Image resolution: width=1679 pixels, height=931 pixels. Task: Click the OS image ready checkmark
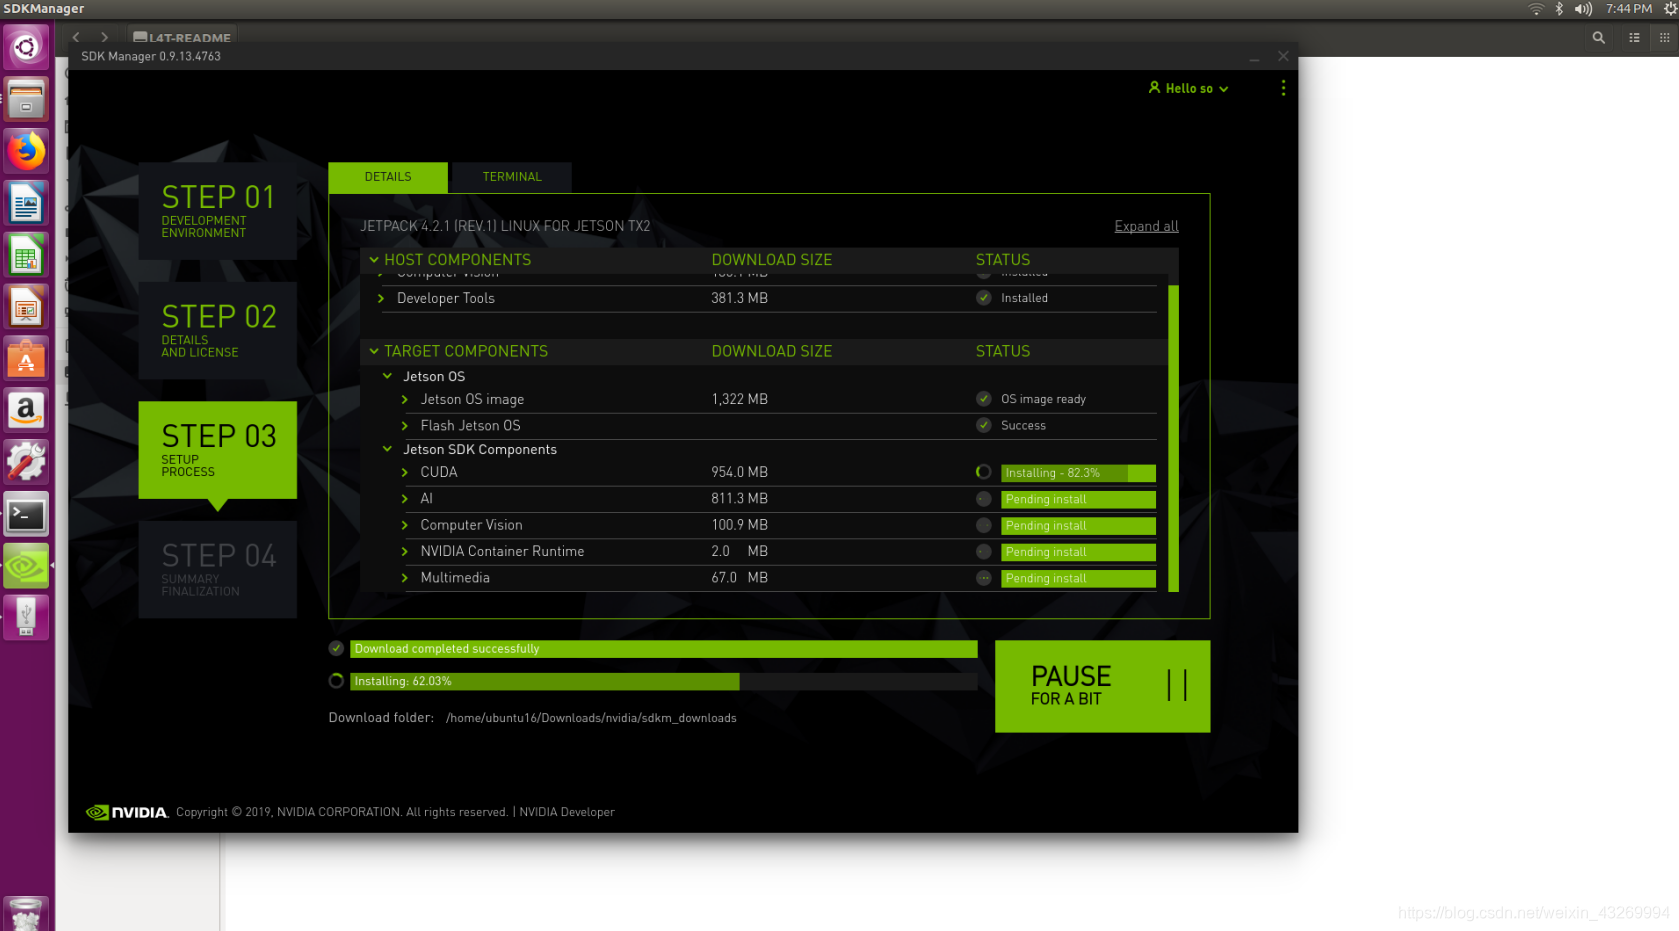pyautogui.click(x=984, y=399)
